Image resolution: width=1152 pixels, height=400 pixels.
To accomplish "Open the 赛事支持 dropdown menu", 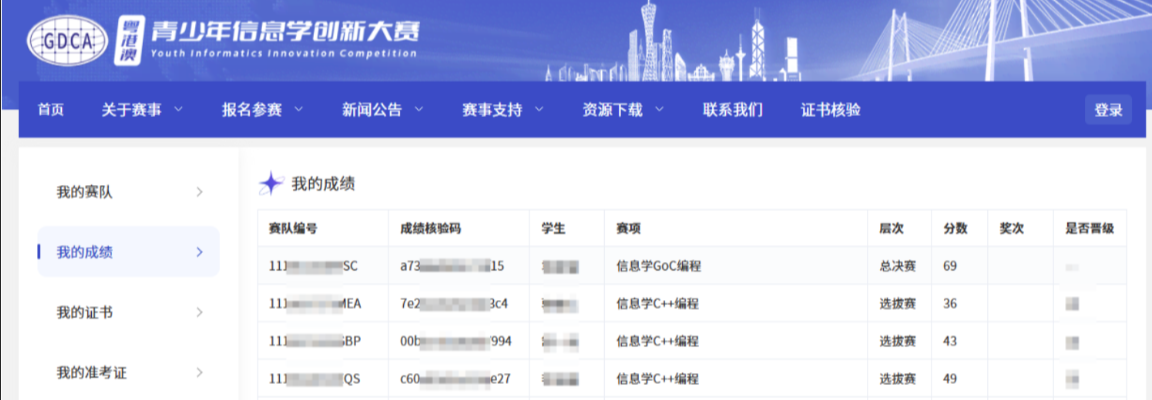I will (x=503, y=110).
